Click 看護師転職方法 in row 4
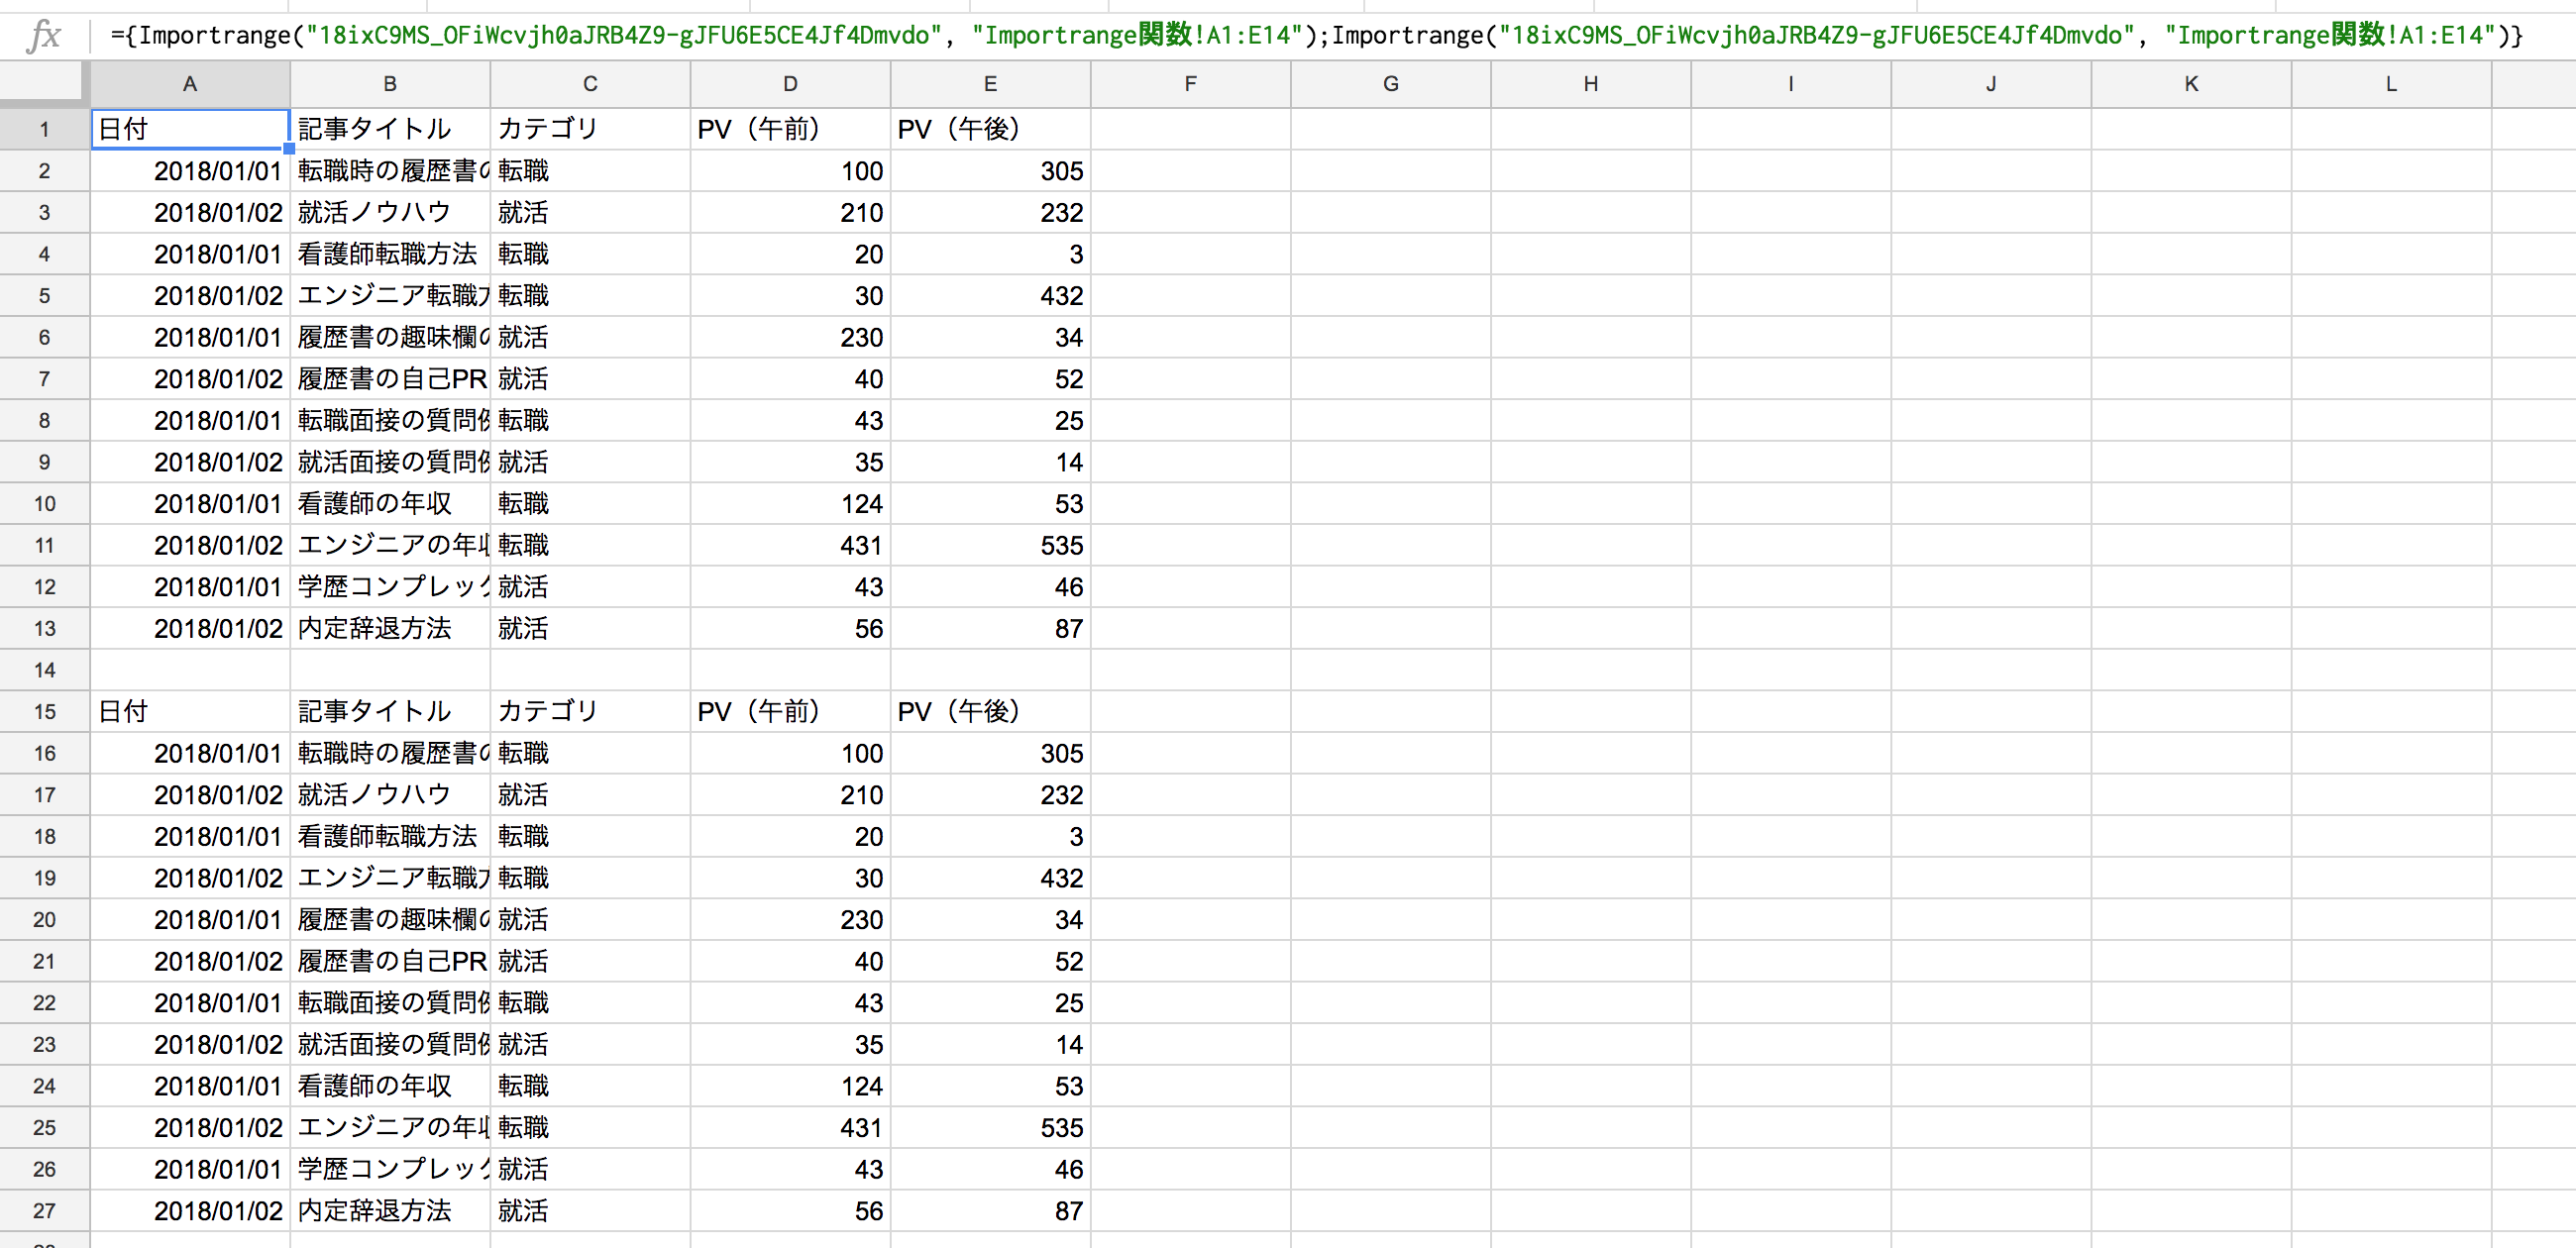Screen dimensions: 2576x1248 coord(390,254)
